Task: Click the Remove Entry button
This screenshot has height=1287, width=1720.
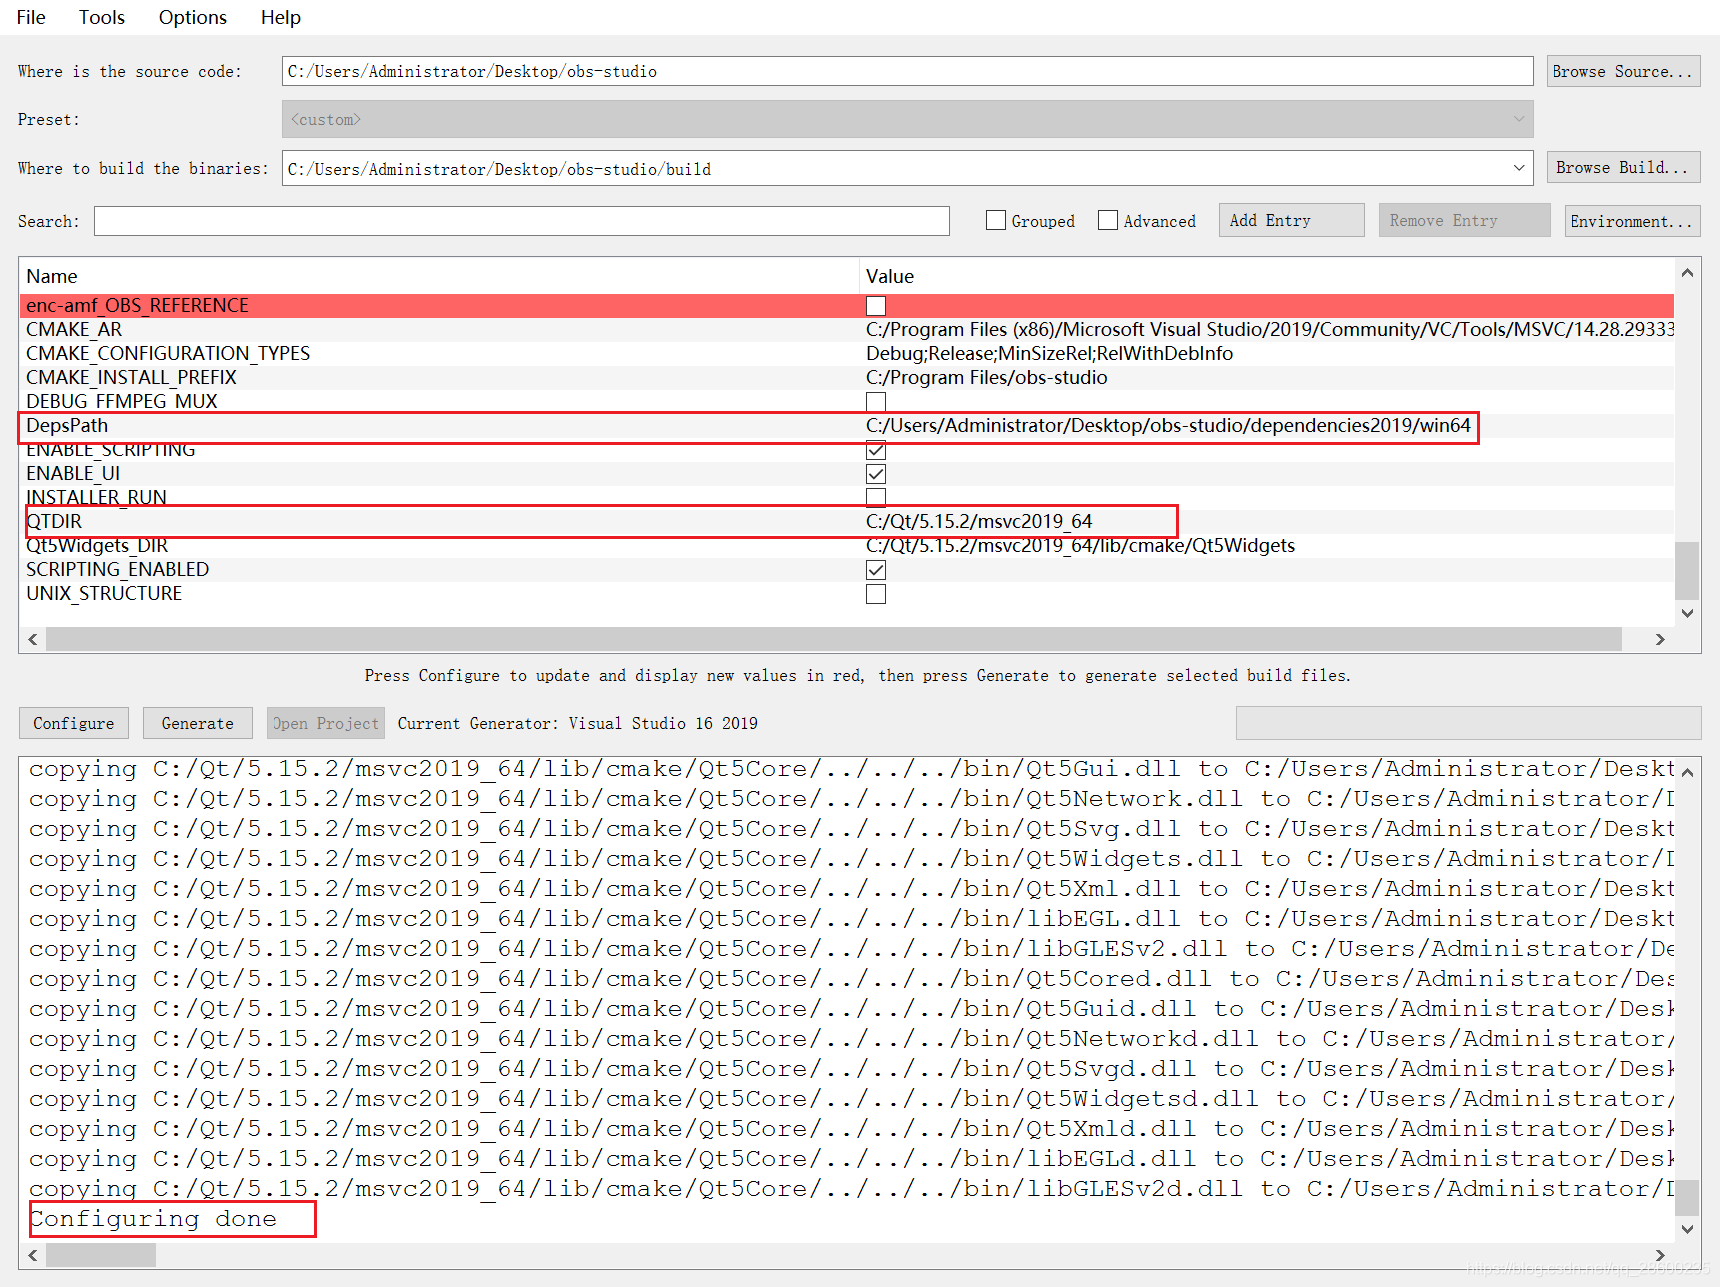Action: coord(1464,220)
